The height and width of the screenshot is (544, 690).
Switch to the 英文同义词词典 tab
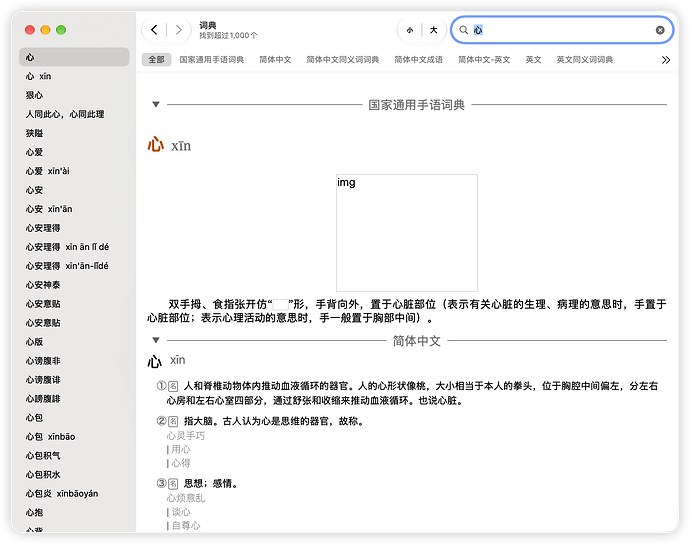click(x=585, y=59)
